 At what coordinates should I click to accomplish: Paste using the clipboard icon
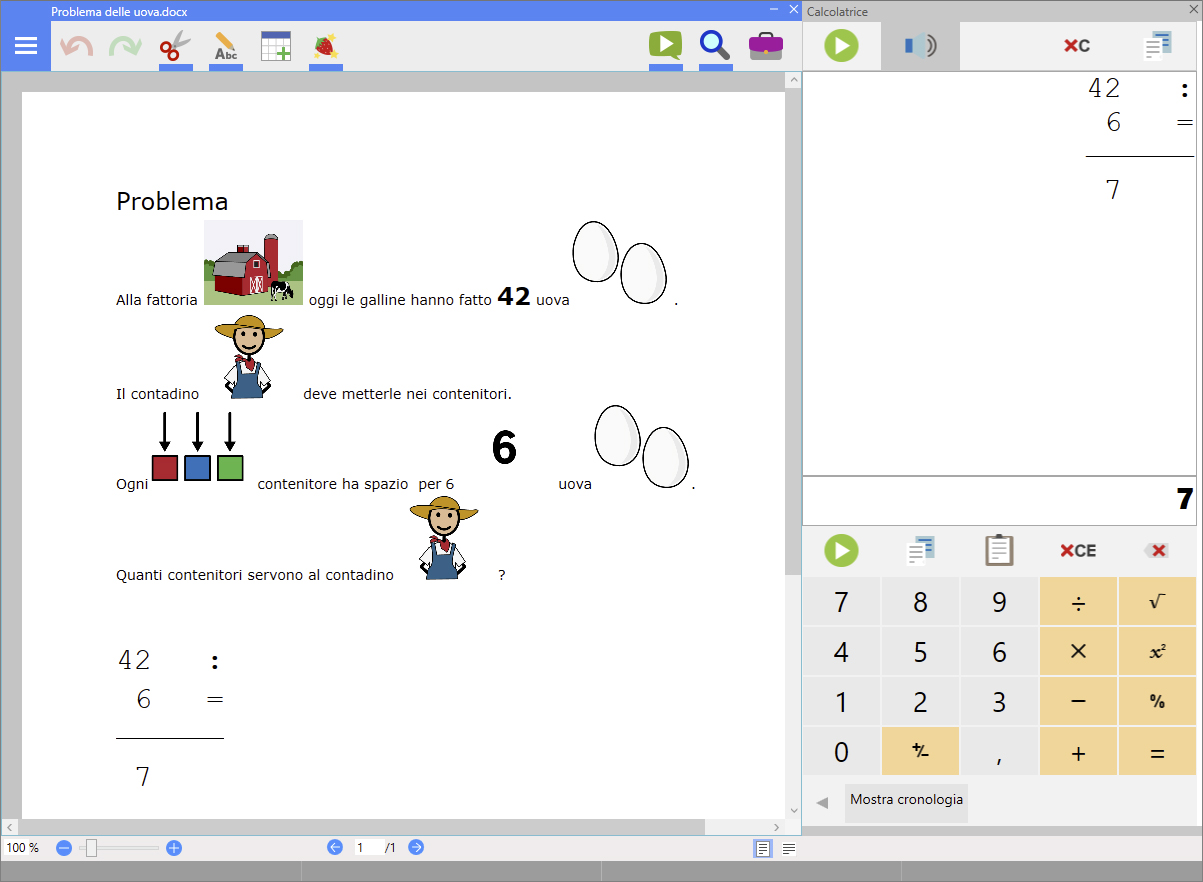click(x=999, y=550)
